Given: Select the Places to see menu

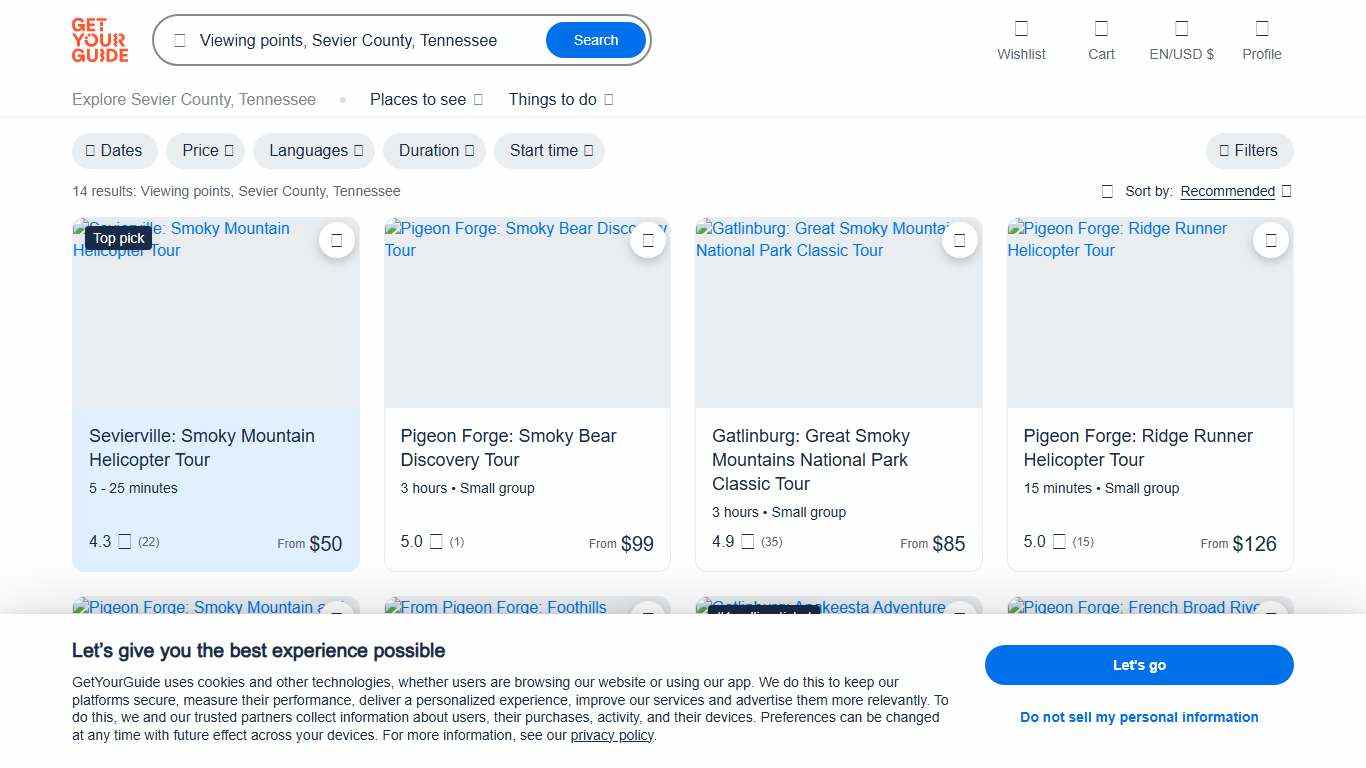Looking at the screenshot, I should pyautogui.click(x=425, y=99).
